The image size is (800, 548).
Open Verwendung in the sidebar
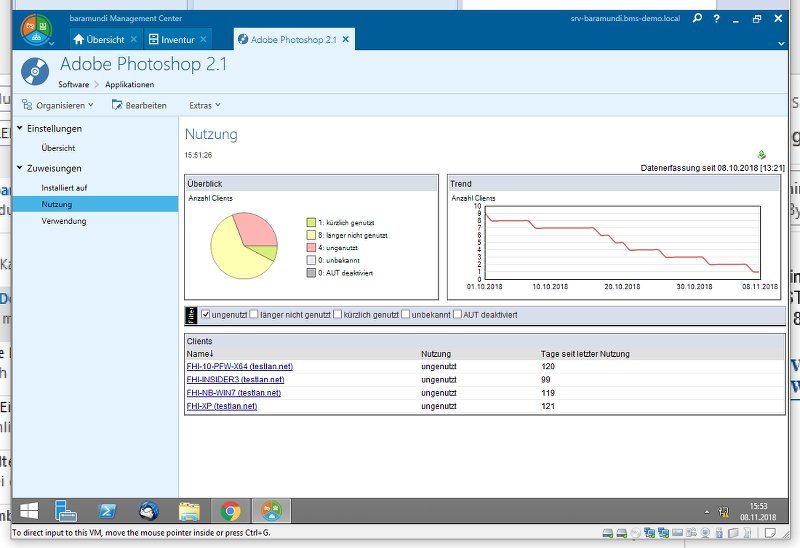click(64, 221)
